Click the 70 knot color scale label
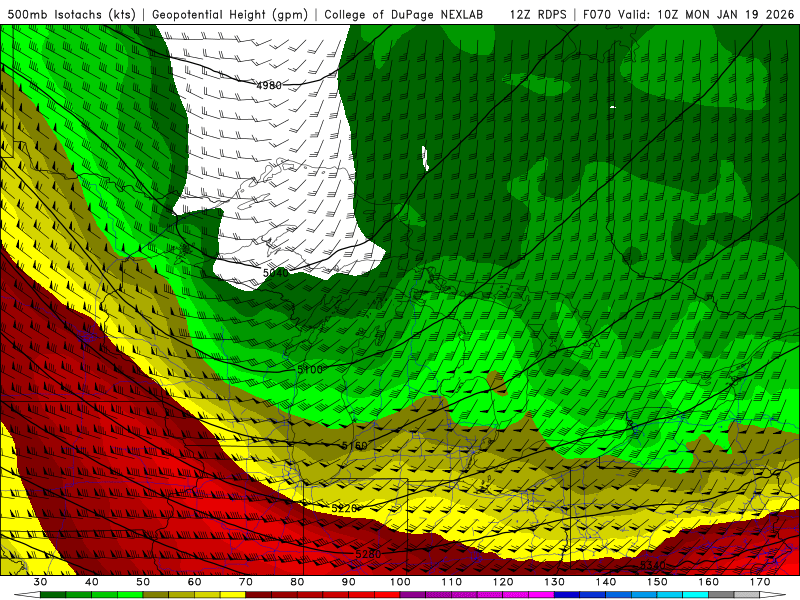 pyautogui.click(x=246, y=582)
